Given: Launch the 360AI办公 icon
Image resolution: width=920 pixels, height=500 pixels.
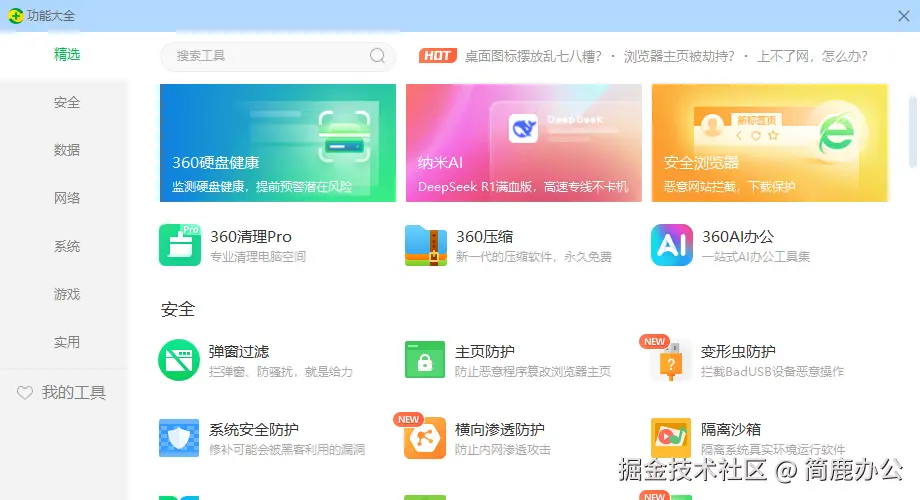Looking at the screenshot, I should (x=672, y=245).
